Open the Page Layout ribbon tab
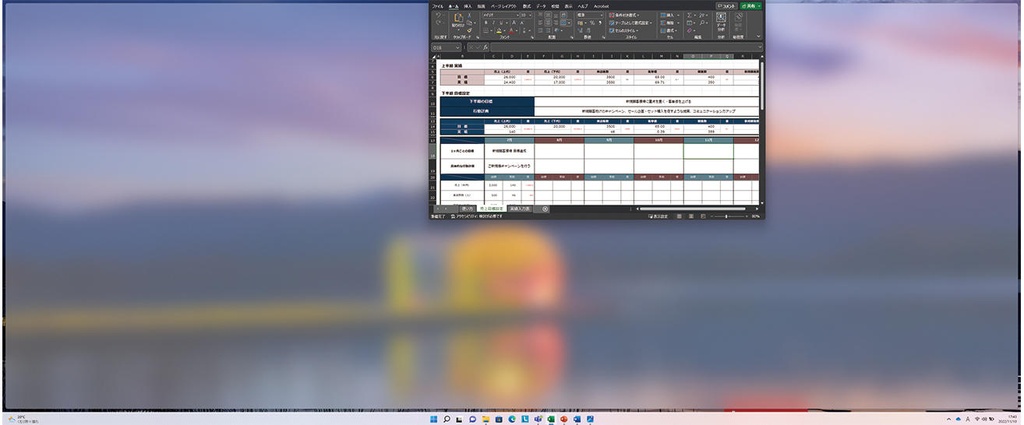Image resolution: width=1024 pixels, height=425 pixels. [x=504, y=7]
